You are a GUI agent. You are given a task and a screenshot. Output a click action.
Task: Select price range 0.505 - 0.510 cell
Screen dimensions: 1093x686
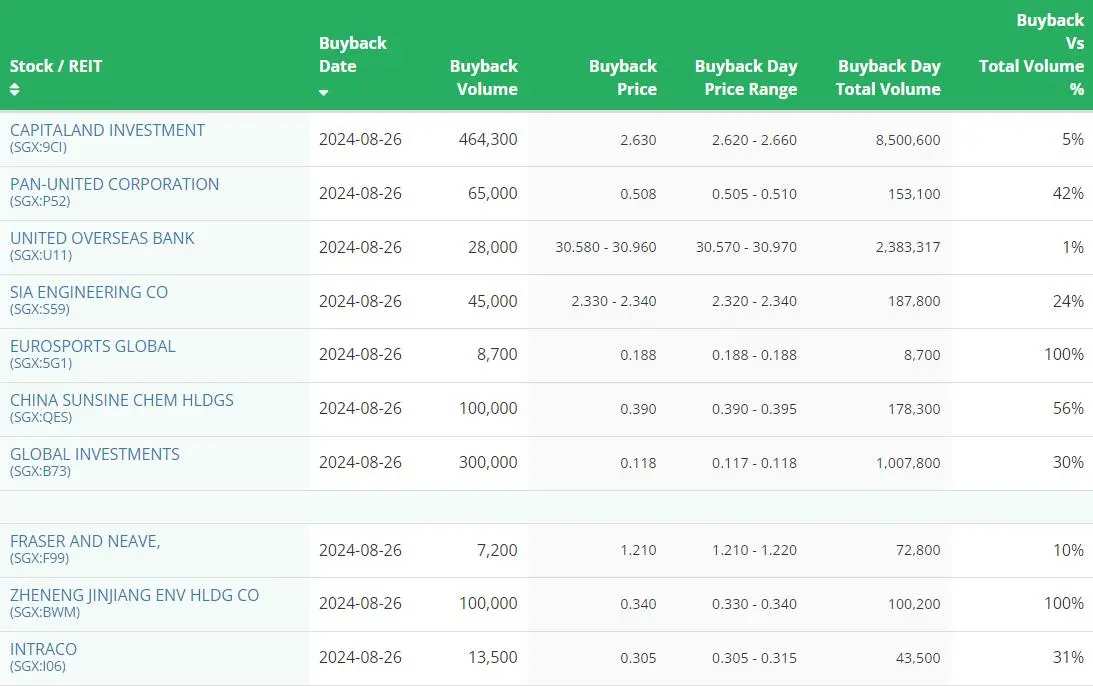754,194
